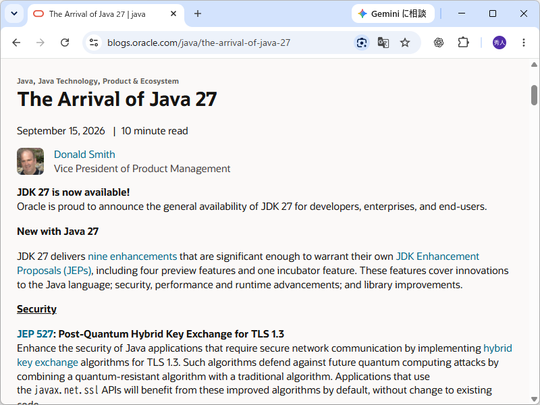Search page with Google Lens icon
This screenshot has height=405, width=540.
click(x=362, y=43)
